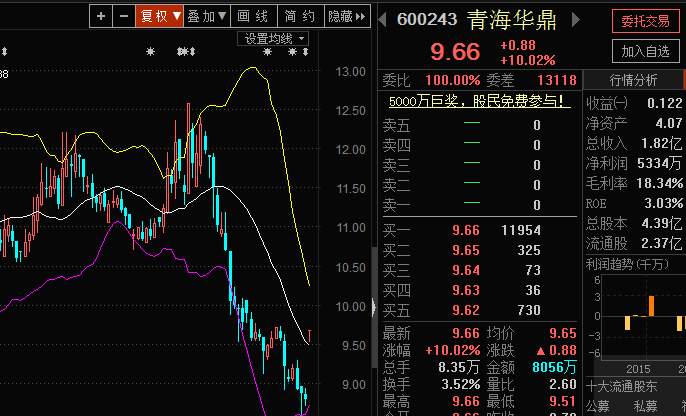Click the stock name 青海华鼎
Image resolution: width=686 pixels, height=416 pixels.
(x=512, y=20)
